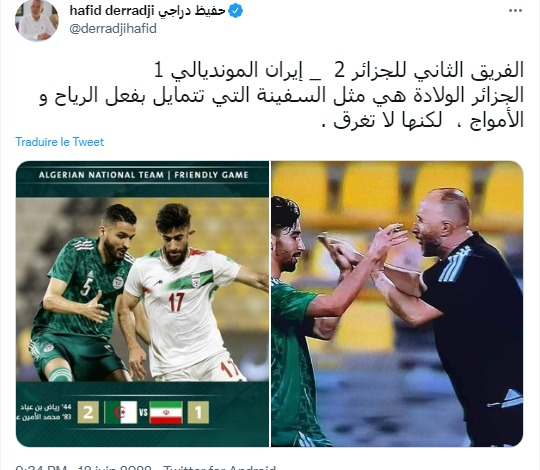Open the left match score image
540x470 pixels.
pos(142,304)
